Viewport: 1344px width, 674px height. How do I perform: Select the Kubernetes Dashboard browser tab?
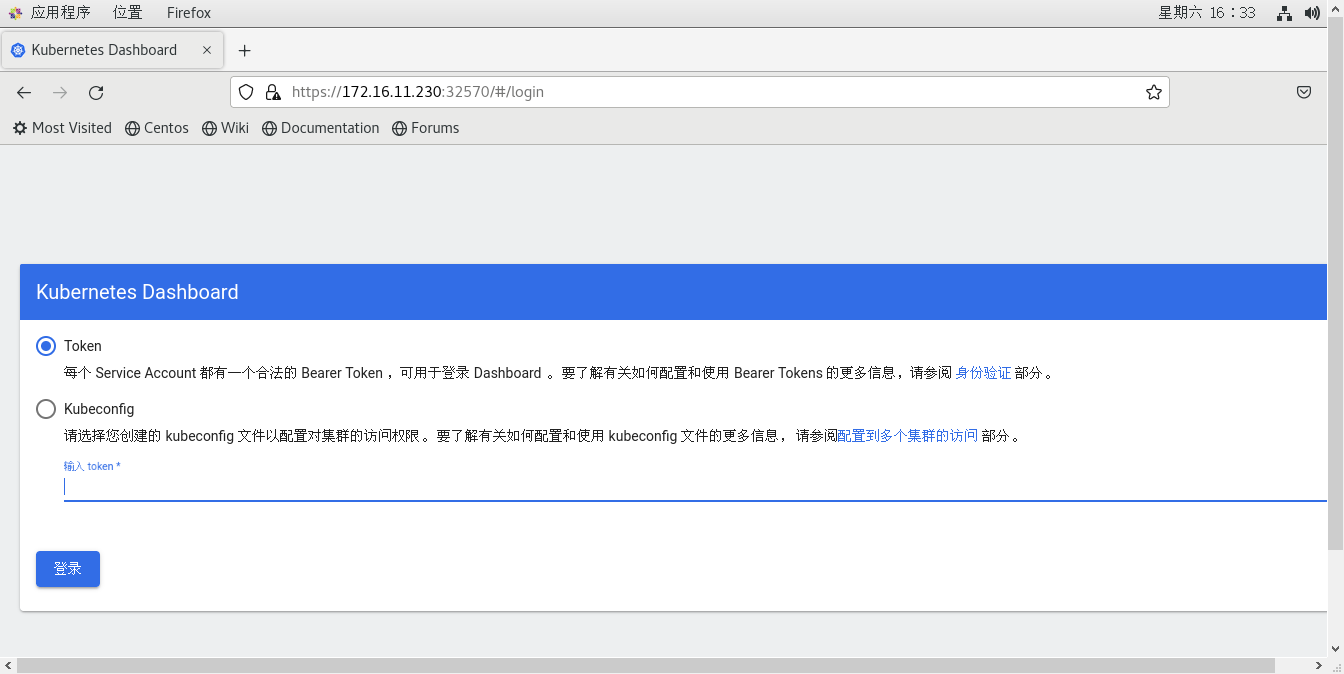[111, 50]
